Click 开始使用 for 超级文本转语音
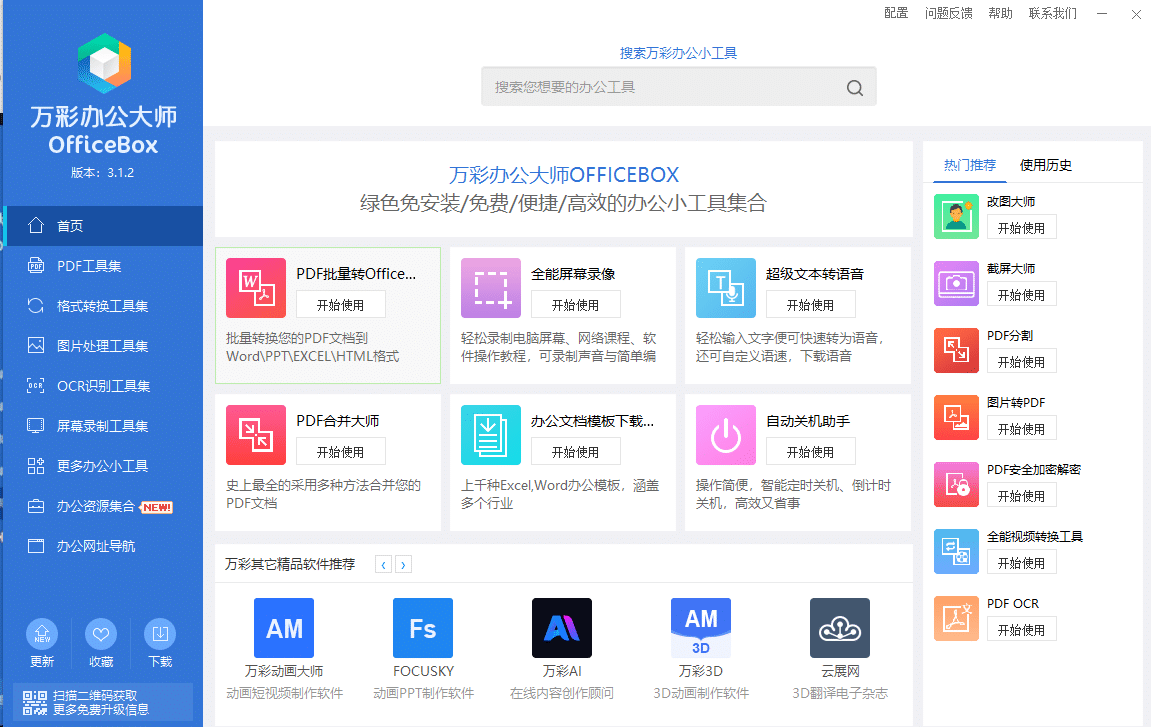The image size is (1151, 727). click(x=810, y=305)
